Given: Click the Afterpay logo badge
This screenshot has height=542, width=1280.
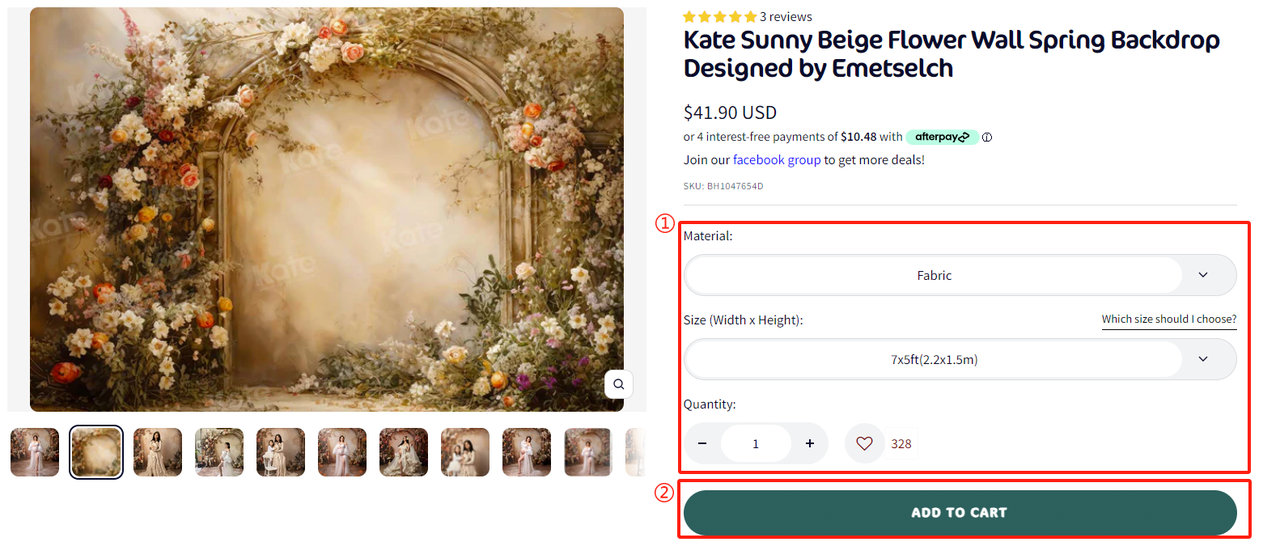Looking at the screenshot, I should 942,137.
